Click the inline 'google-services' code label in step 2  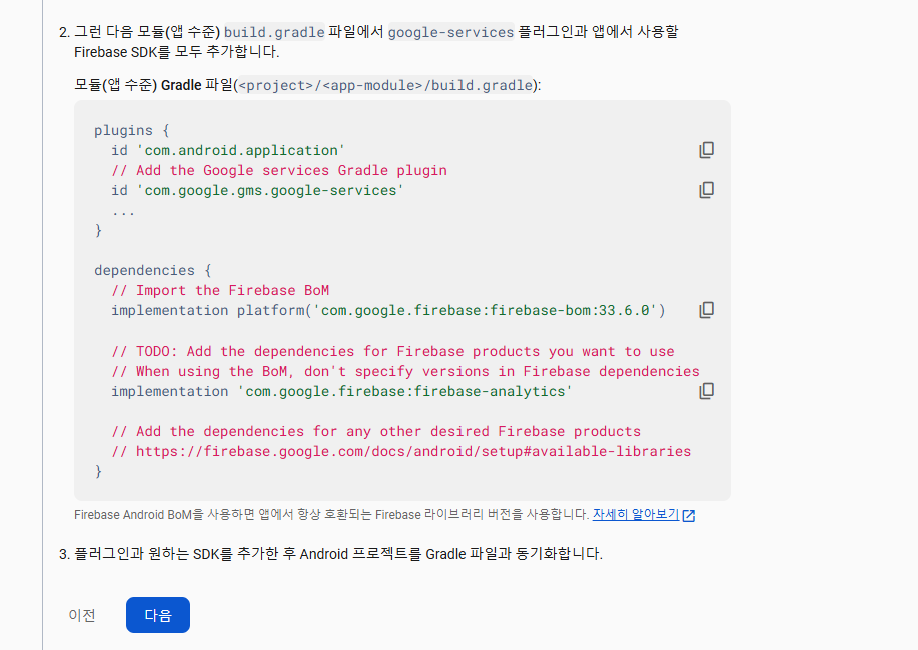pyautogui.click(x=451, y=32)
